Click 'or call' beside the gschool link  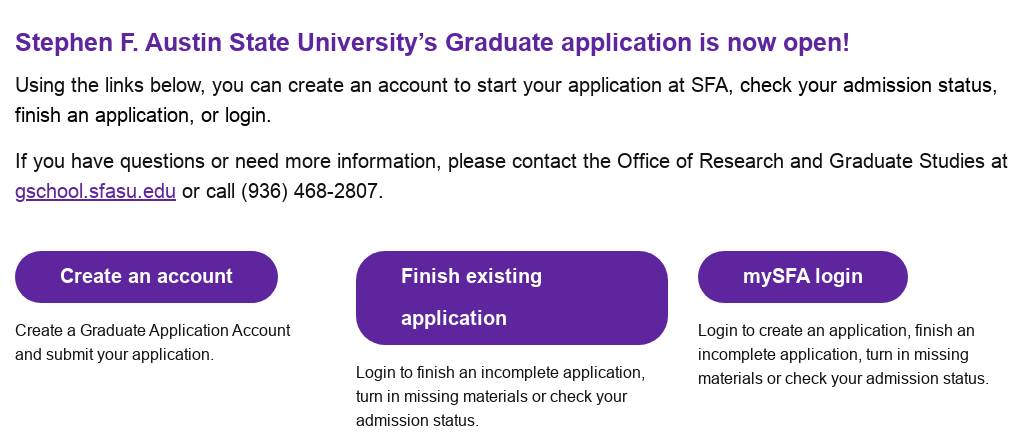point(208,191)
